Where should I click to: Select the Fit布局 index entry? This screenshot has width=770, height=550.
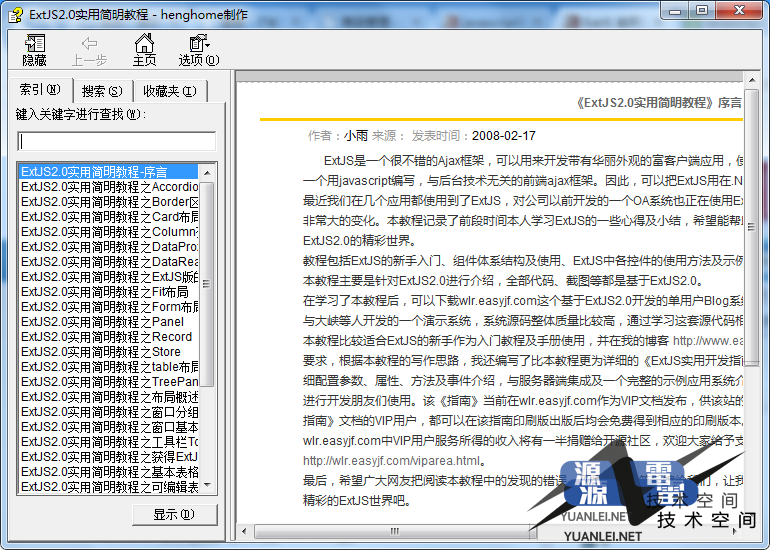109,292
